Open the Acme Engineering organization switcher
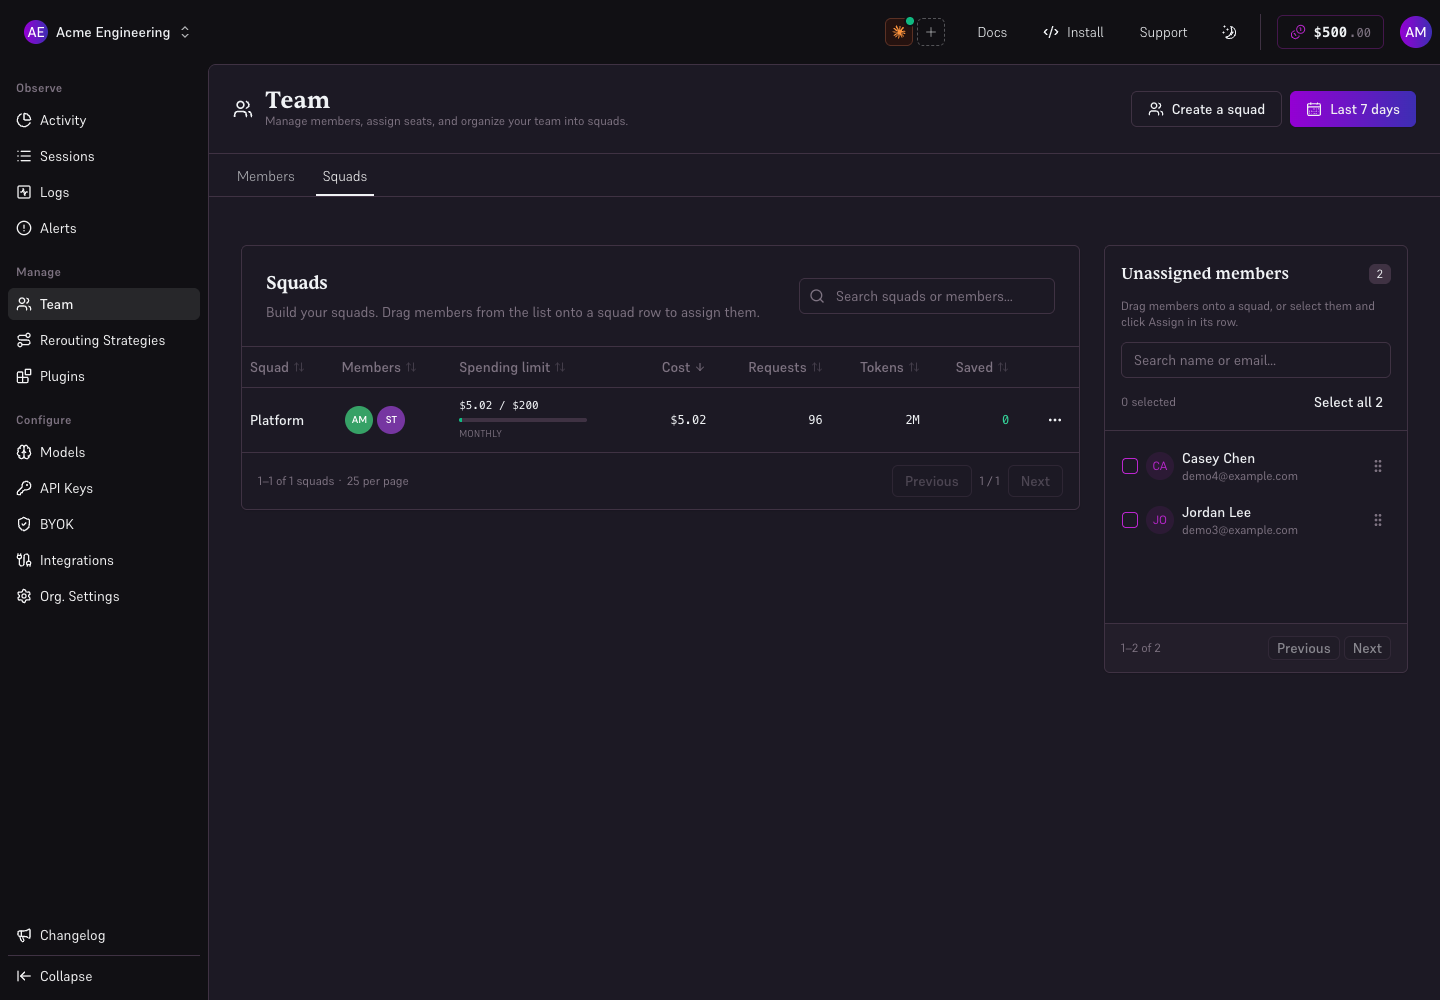Screen dimensions: 1440x1000 [107, 32]
